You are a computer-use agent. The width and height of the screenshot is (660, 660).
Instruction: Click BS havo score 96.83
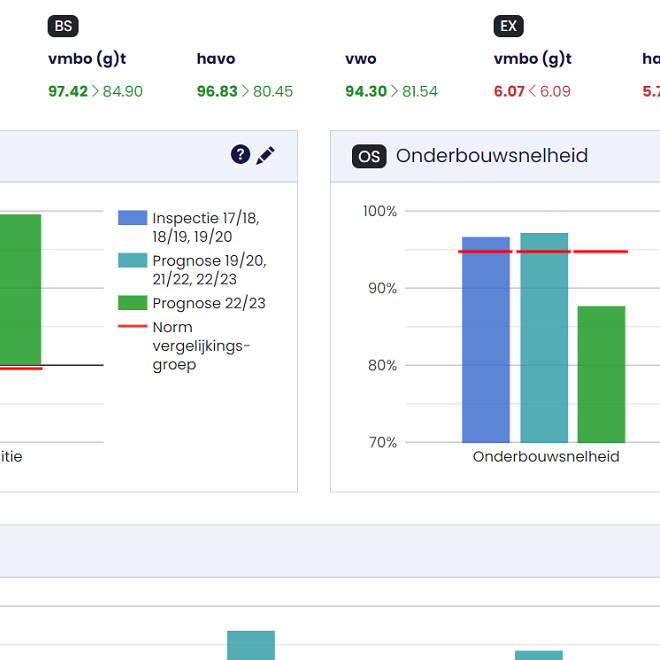click(217, 91)
